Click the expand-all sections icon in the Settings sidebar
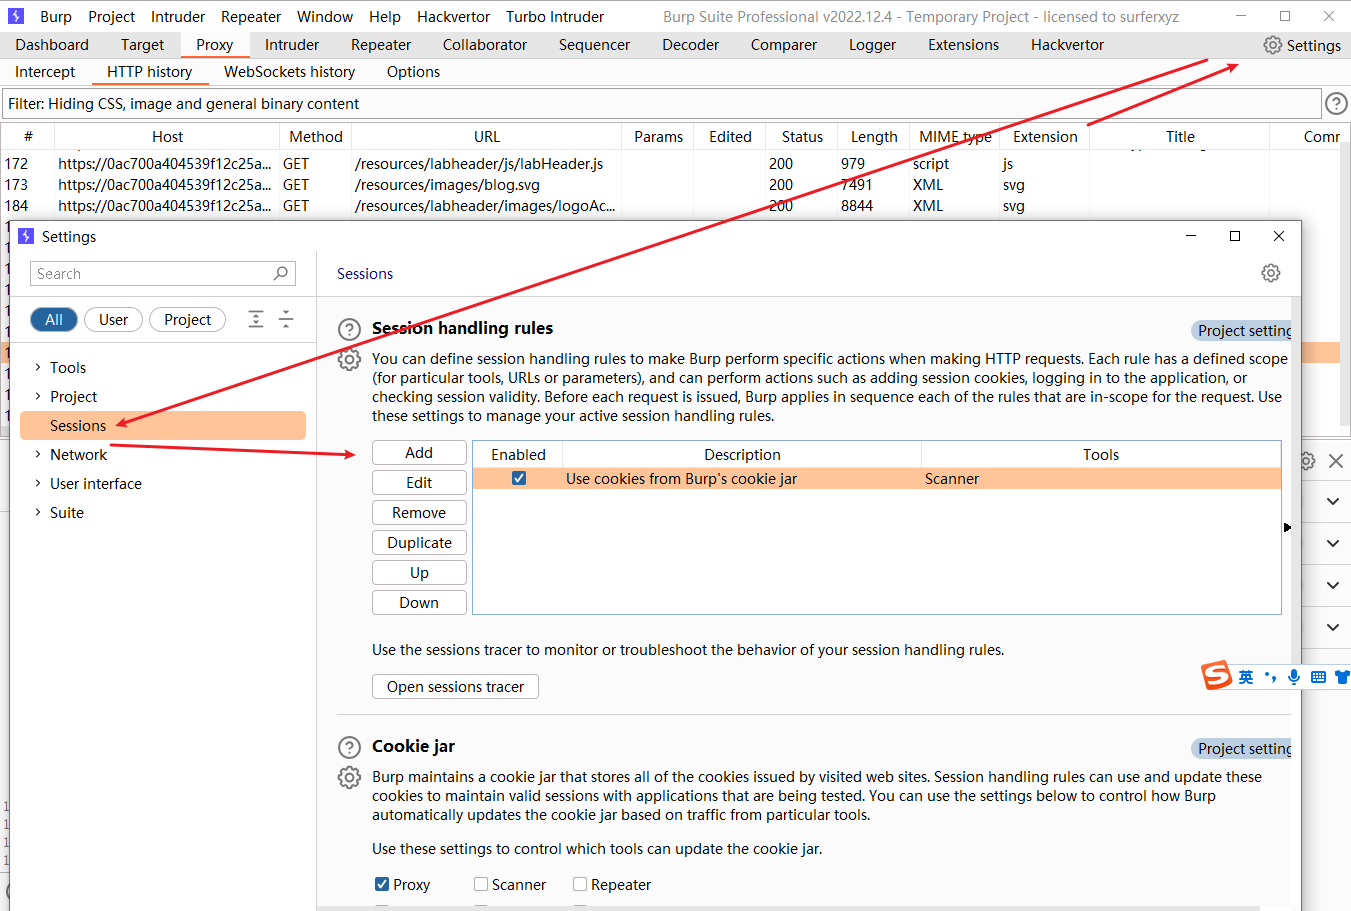The width and height of the screenshot is (1351, 911). click(x=256, y=319)
